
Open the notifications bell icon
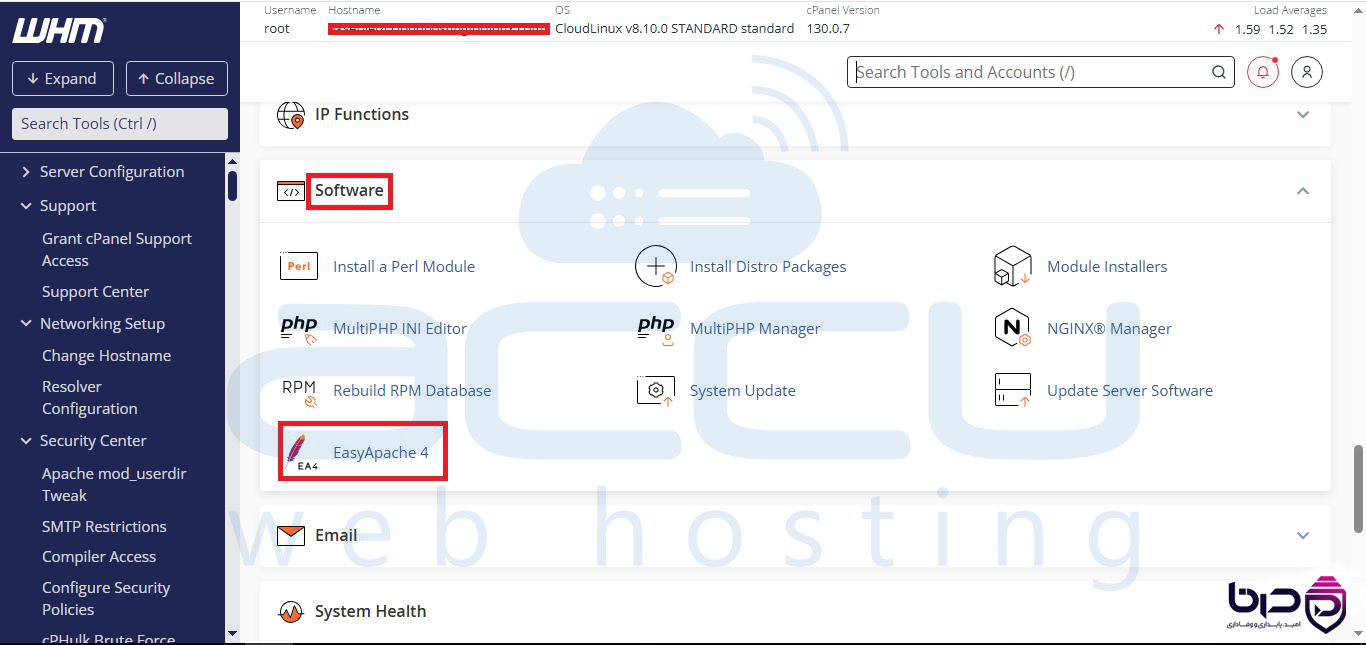click(1263, 72)
